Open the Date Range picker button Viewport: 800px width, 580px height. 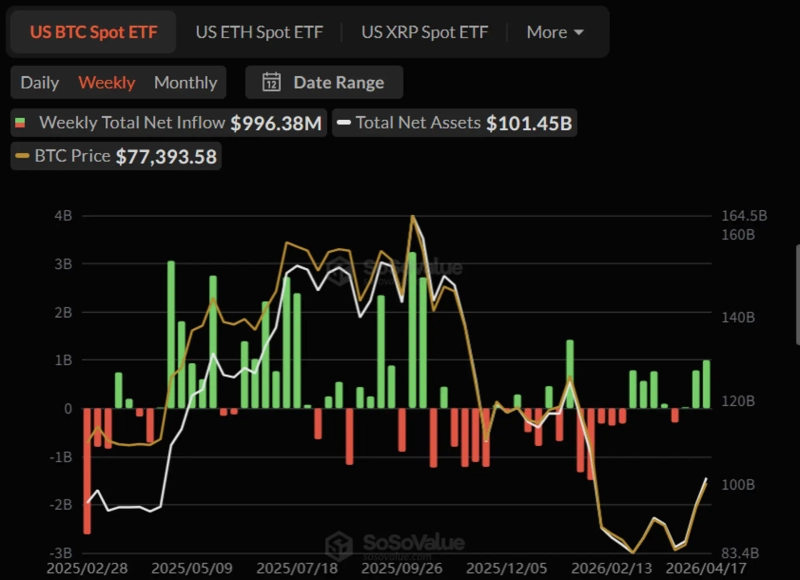click(x=324, y=83)
